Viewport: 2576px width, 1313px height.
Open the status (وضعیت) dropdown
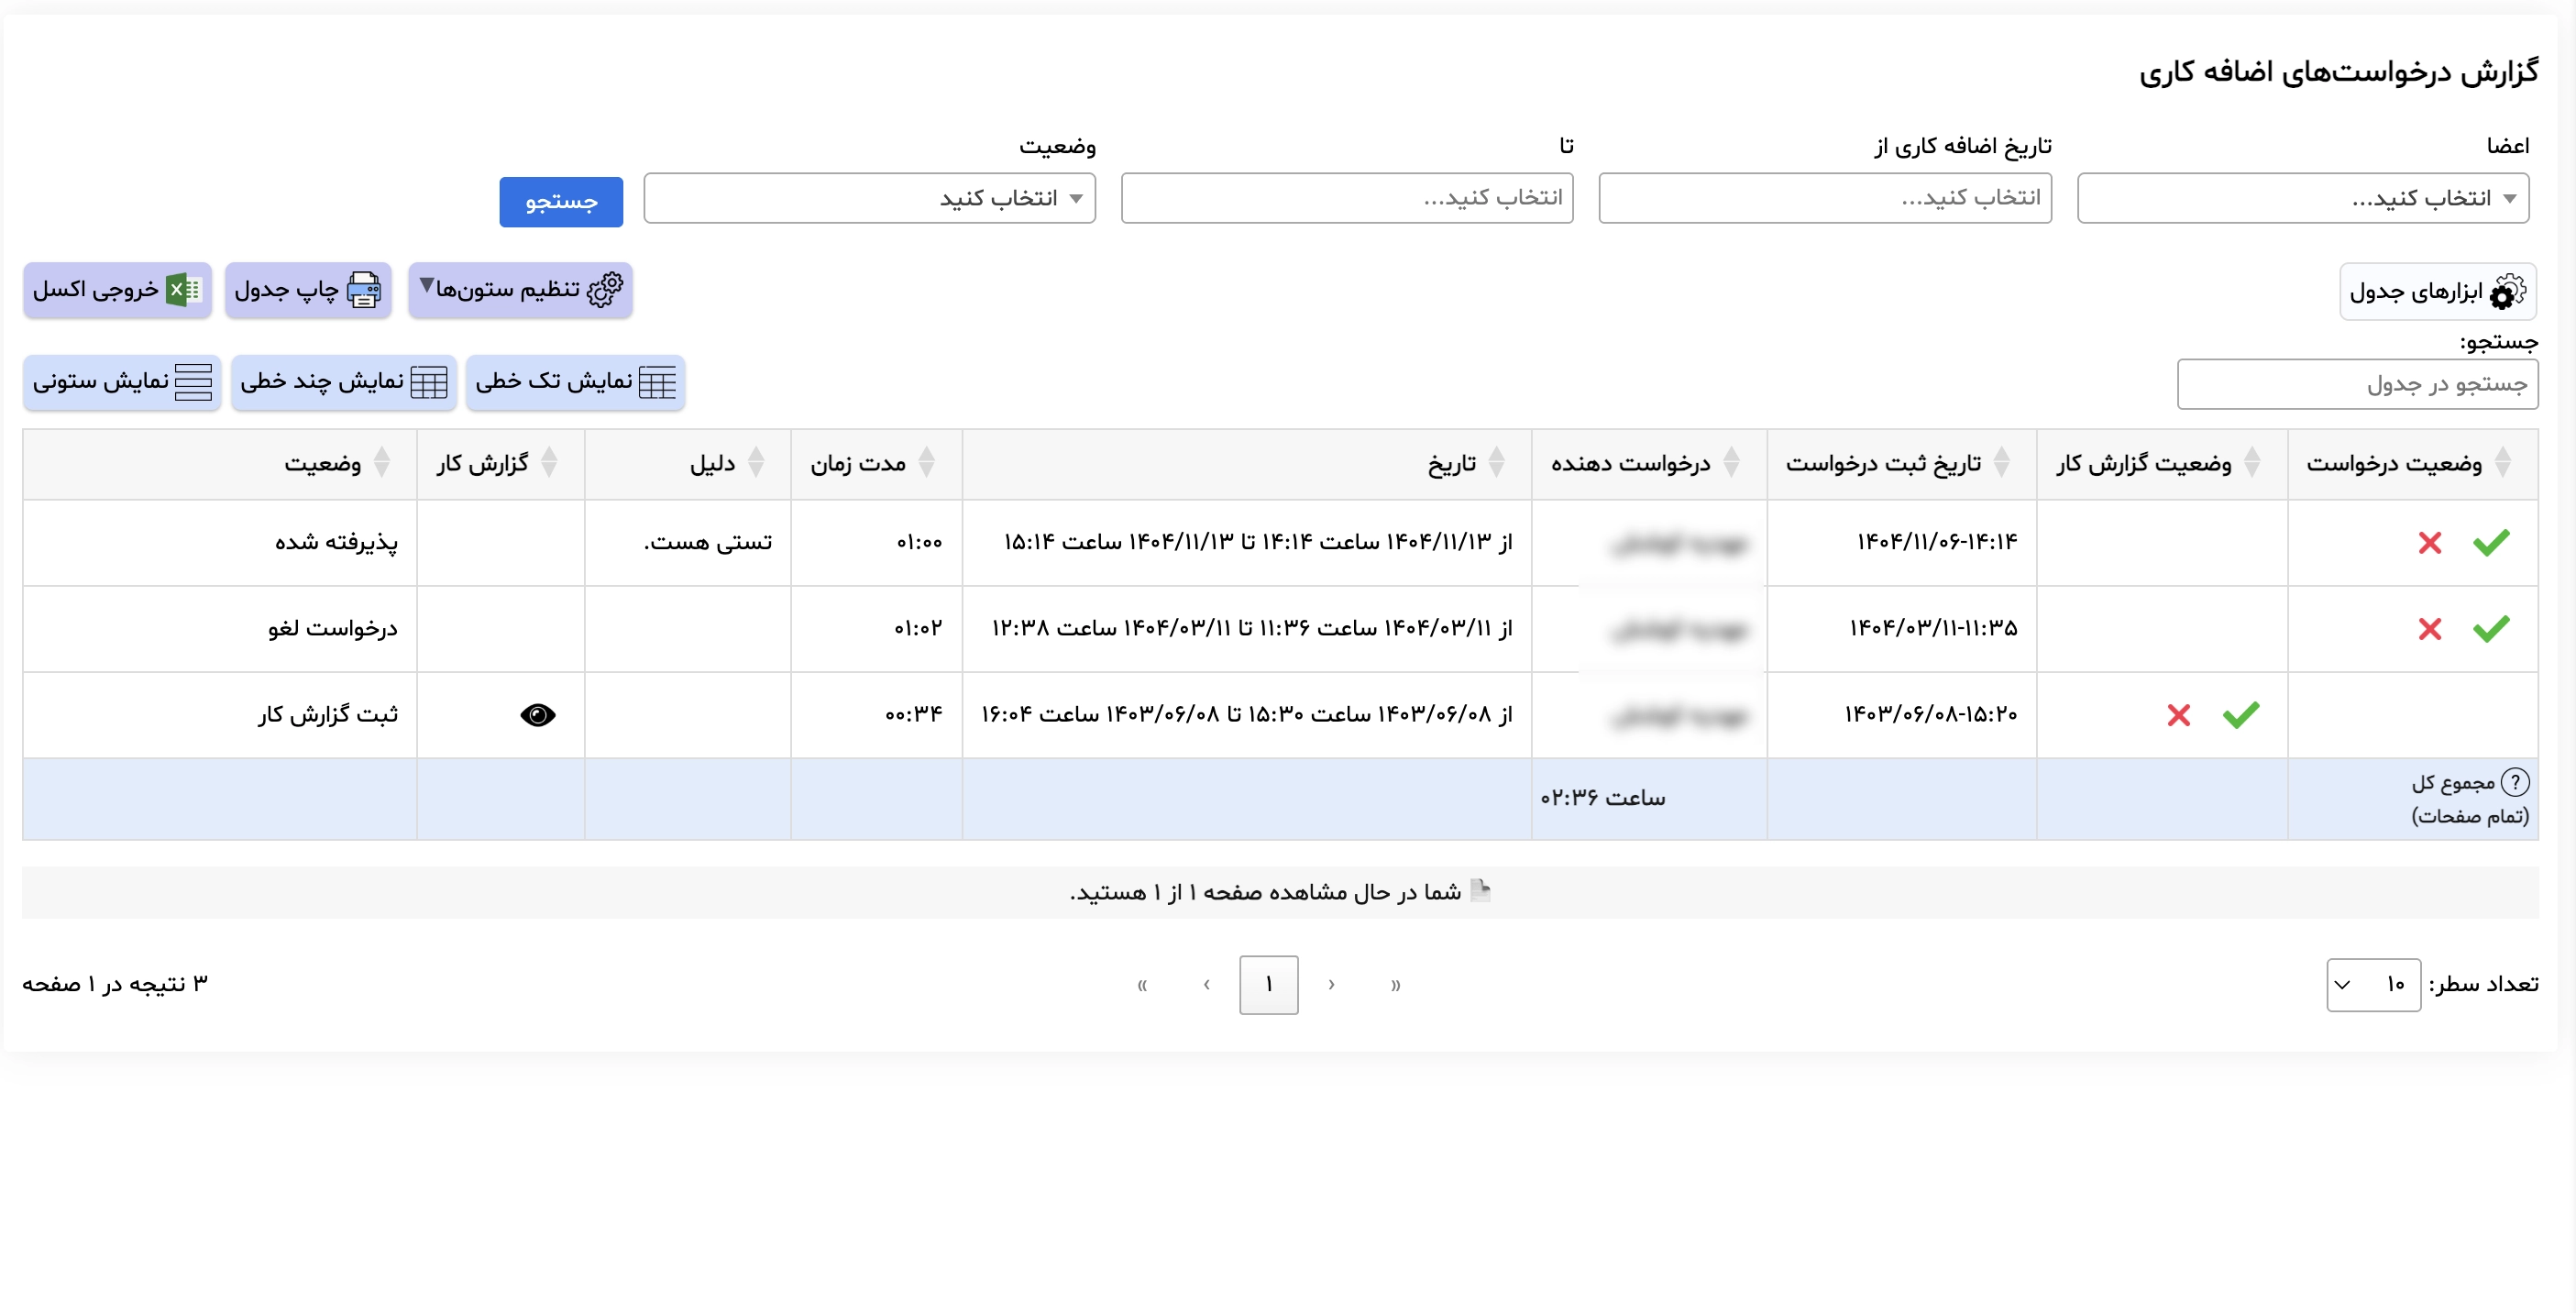pos(869,198)
